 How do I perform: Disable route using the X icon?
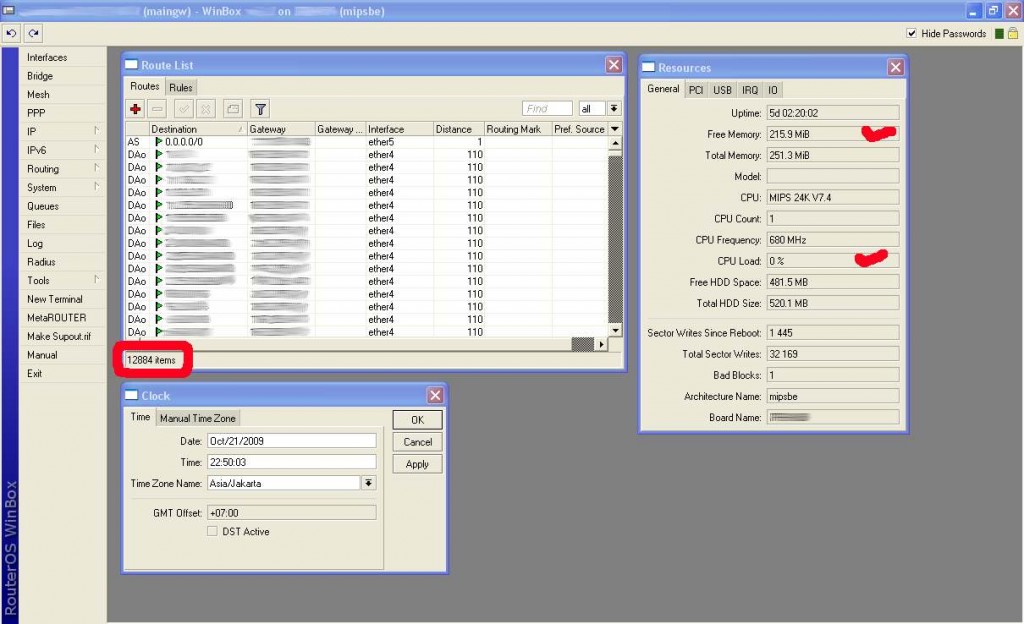point(206,109)
